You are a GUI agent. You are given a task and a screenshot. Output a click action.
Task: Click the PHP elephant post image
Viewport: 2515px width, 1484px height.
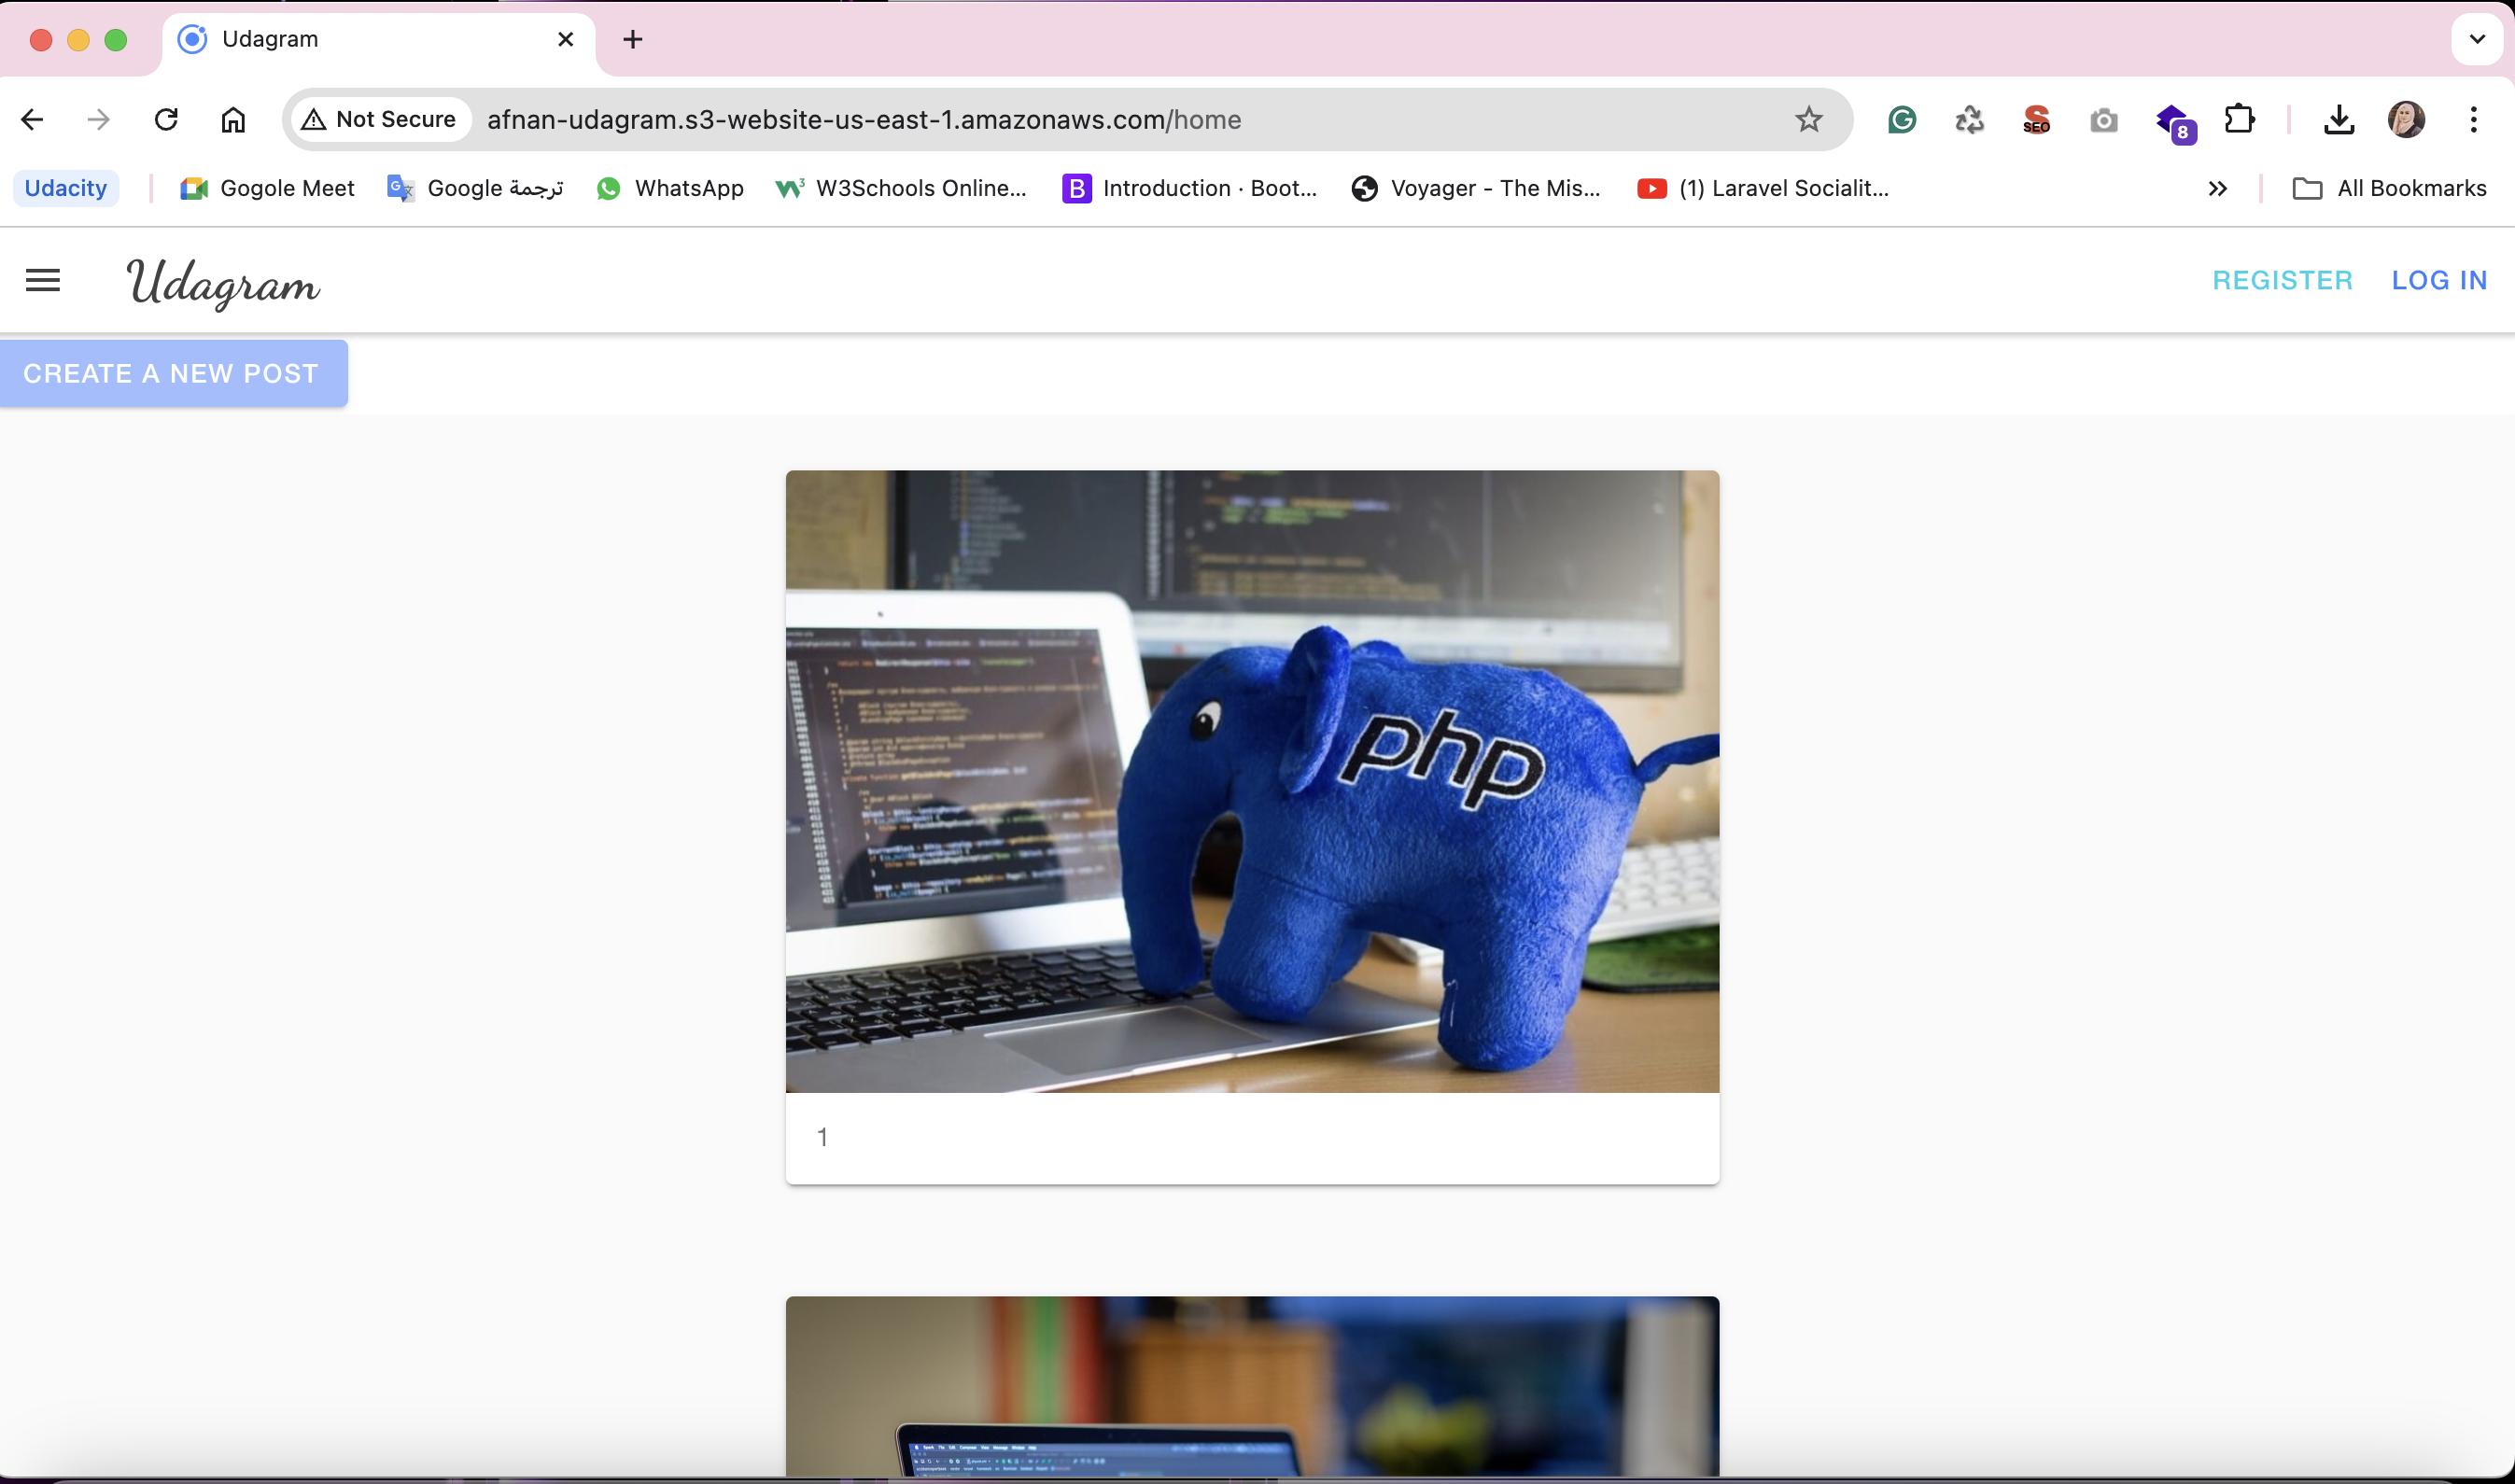coord(1252,781)
